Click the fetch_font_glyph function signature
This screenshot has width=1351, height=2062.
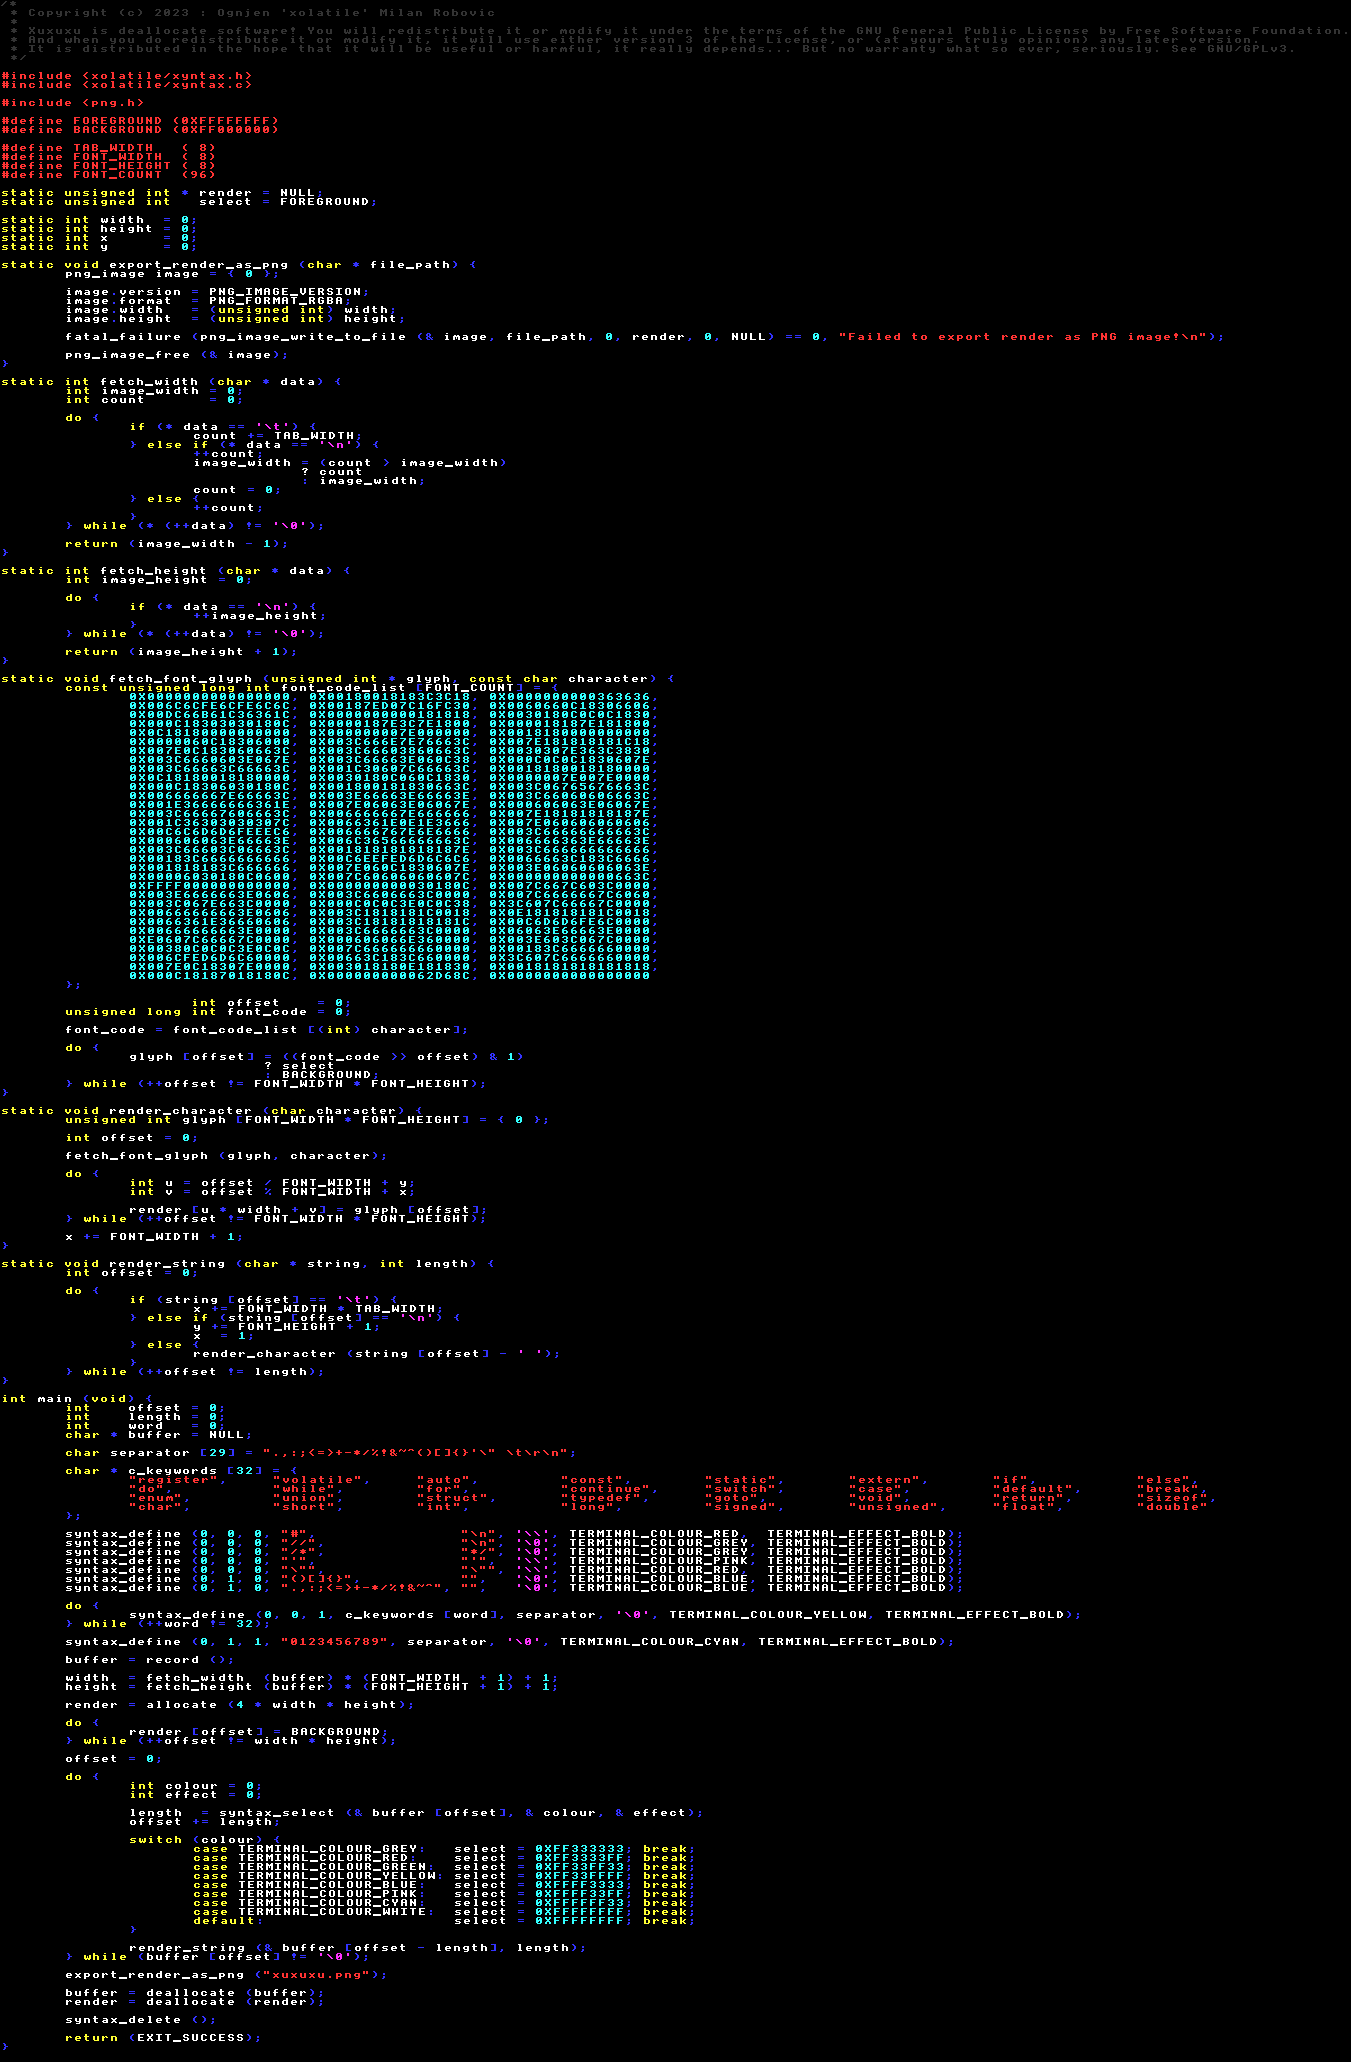pos(338,679)
